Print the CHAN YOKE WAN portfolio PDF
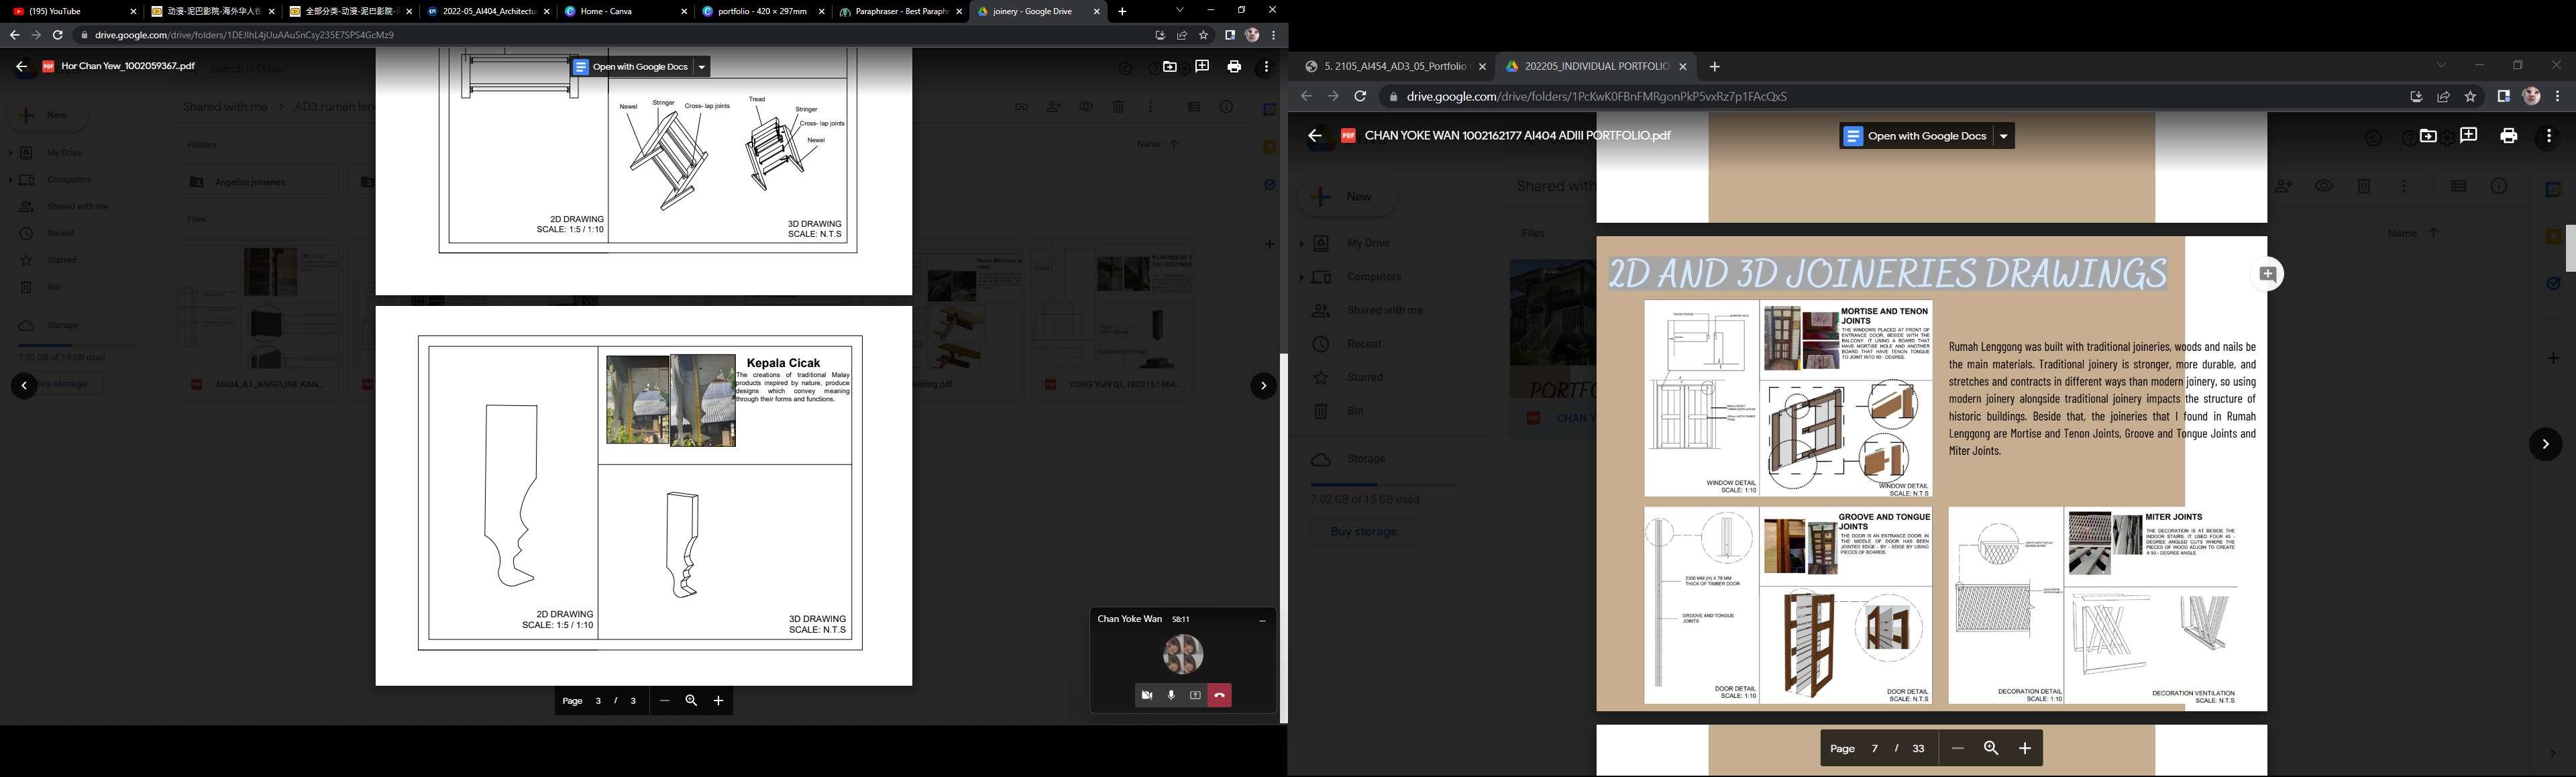 [2508, 136]
